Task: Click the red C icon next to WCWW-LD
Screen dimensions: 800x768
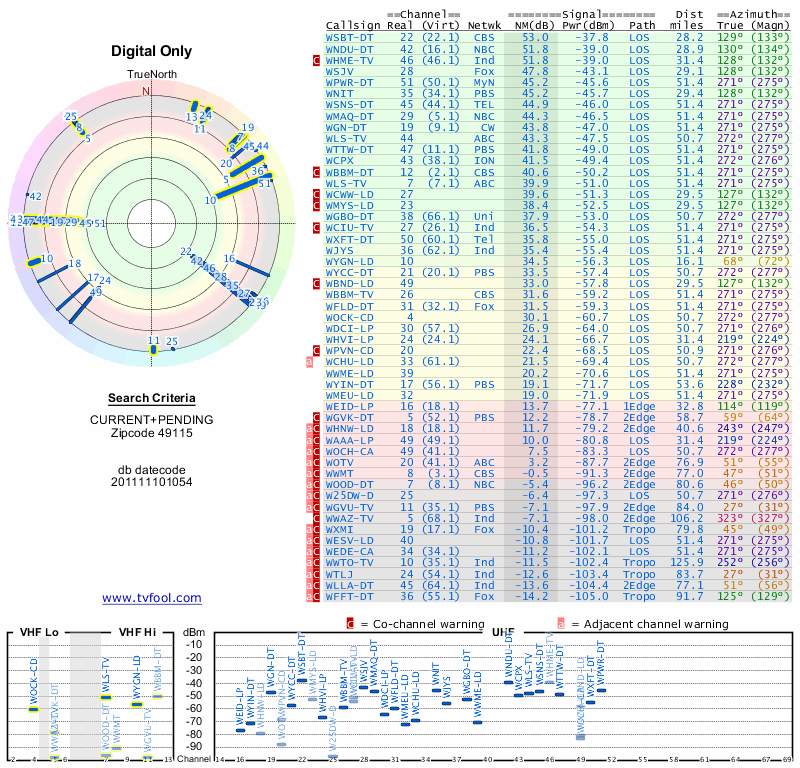Action: [316, 194]
